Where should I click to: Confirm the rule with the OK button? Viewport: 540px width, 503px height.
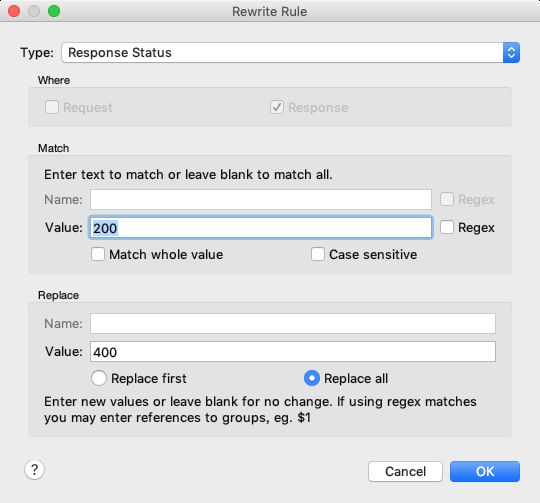(x=485, y=471)
